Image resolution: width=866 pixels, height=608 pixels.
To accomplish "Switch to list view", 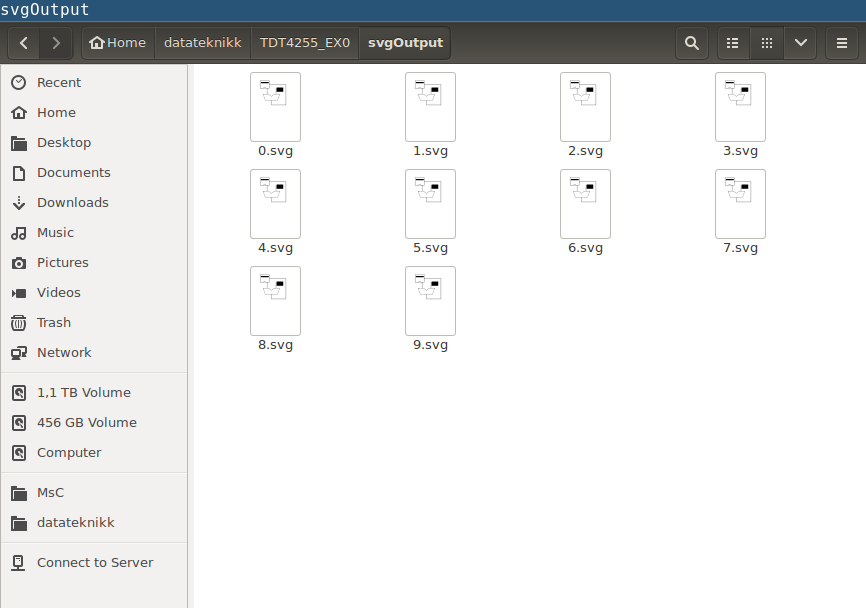I will (x=733, y=43).
